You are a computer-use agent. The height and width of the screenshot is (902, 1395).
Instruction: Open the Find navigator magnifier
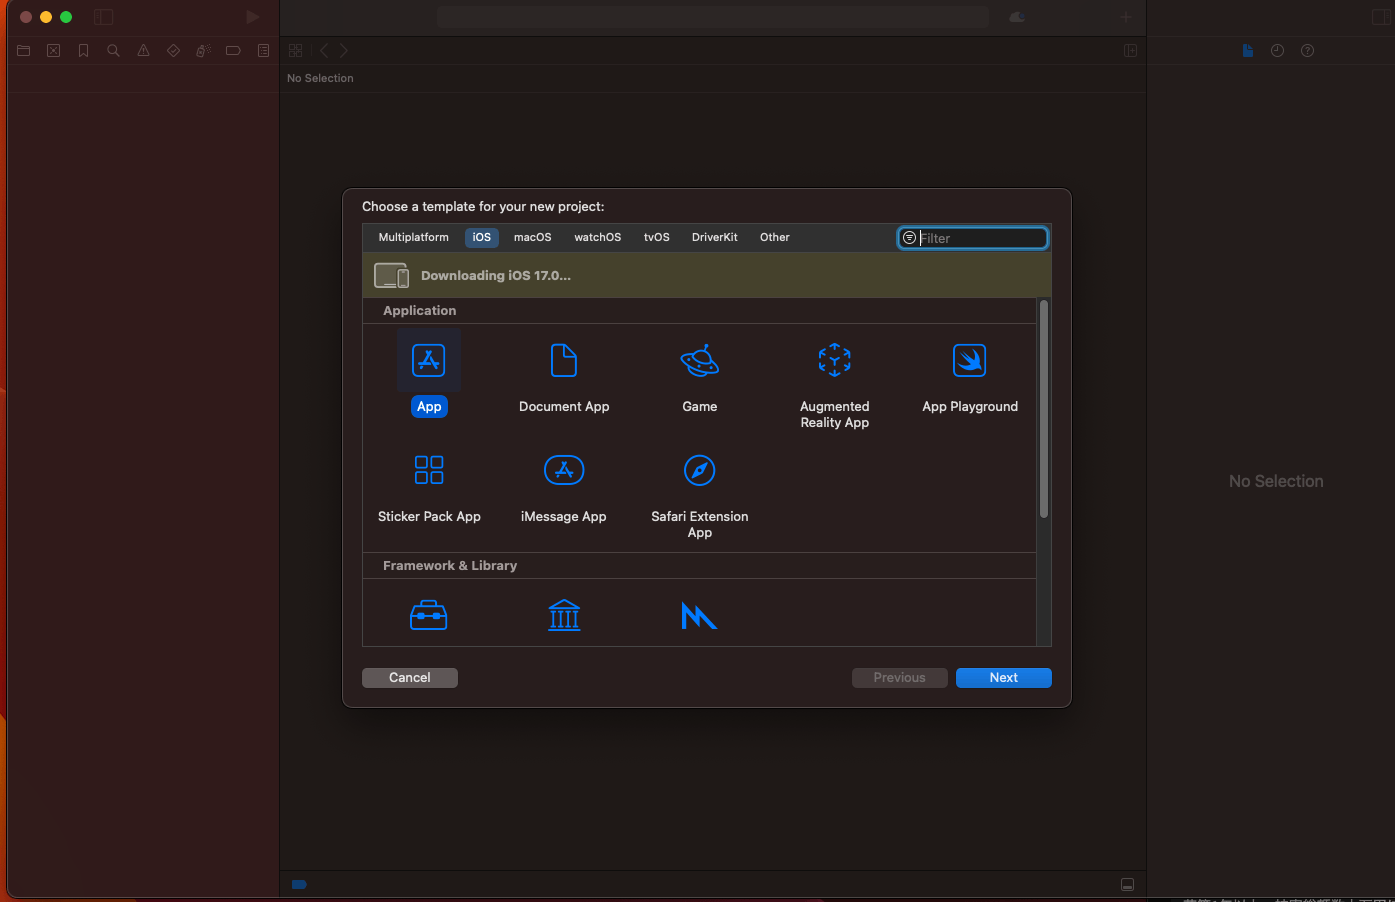(114, 51)
